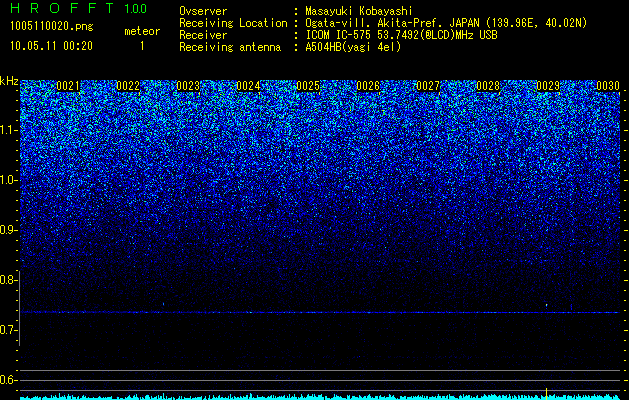Image resolution: width=629 pixels, height=400 pixels.
Task: Click the 1.1 kHz axis label
Action: click(x=8, y=130)
